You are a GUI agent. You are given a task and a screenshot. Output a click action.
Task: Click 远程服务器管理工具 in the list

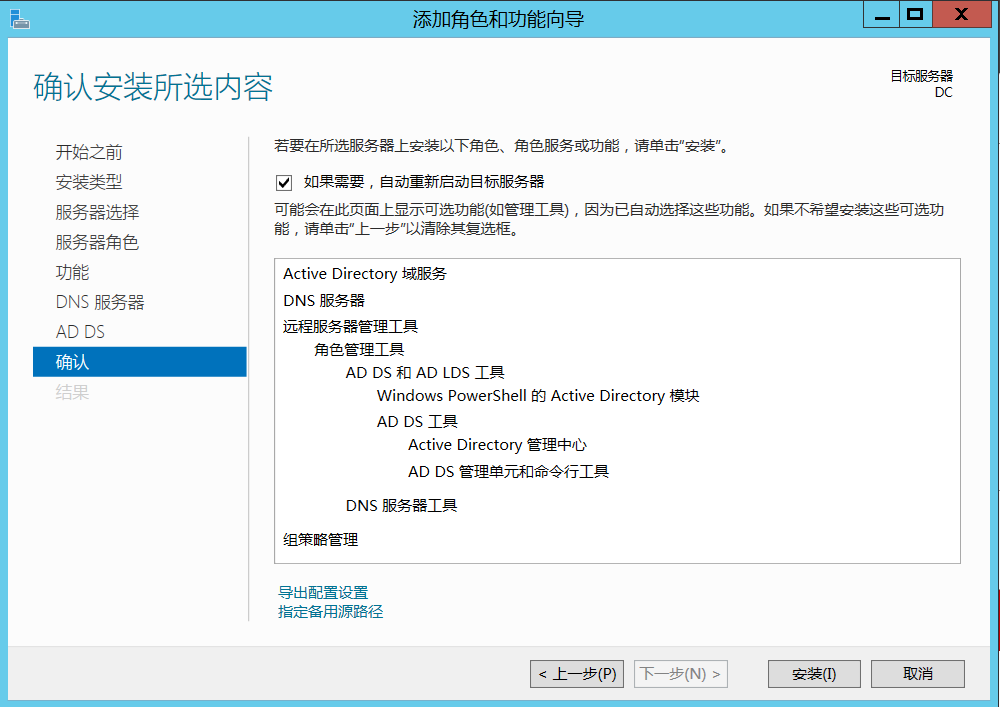(x=350, y=326)
